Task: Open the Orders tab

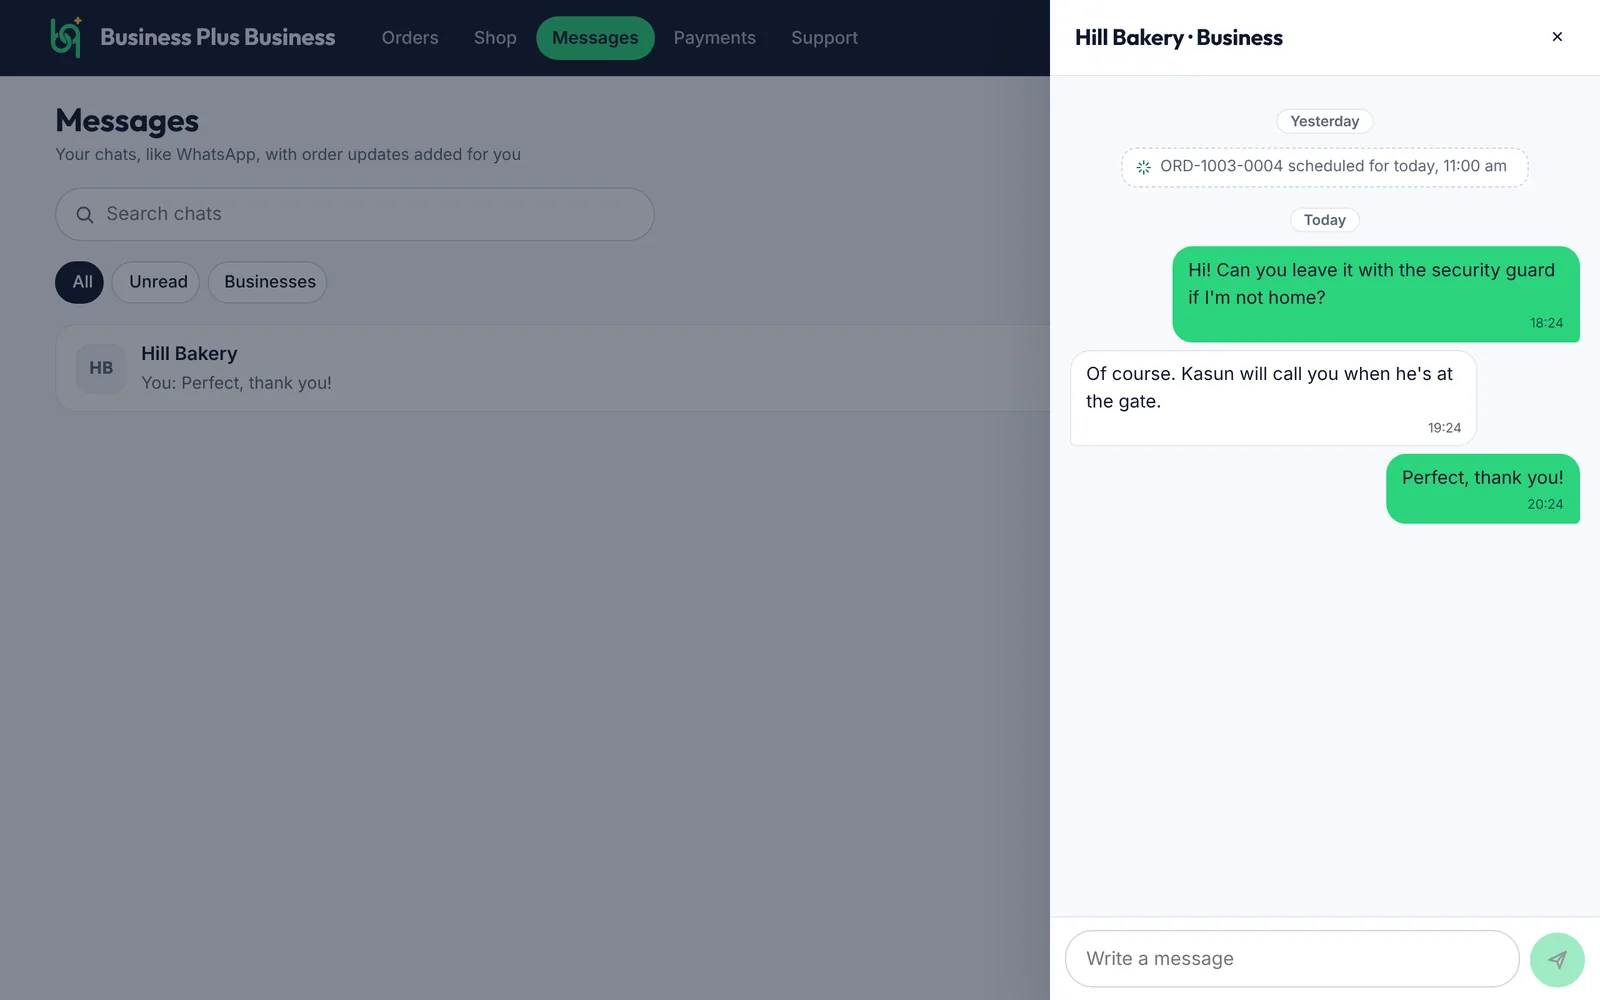Action: (410, 38)
